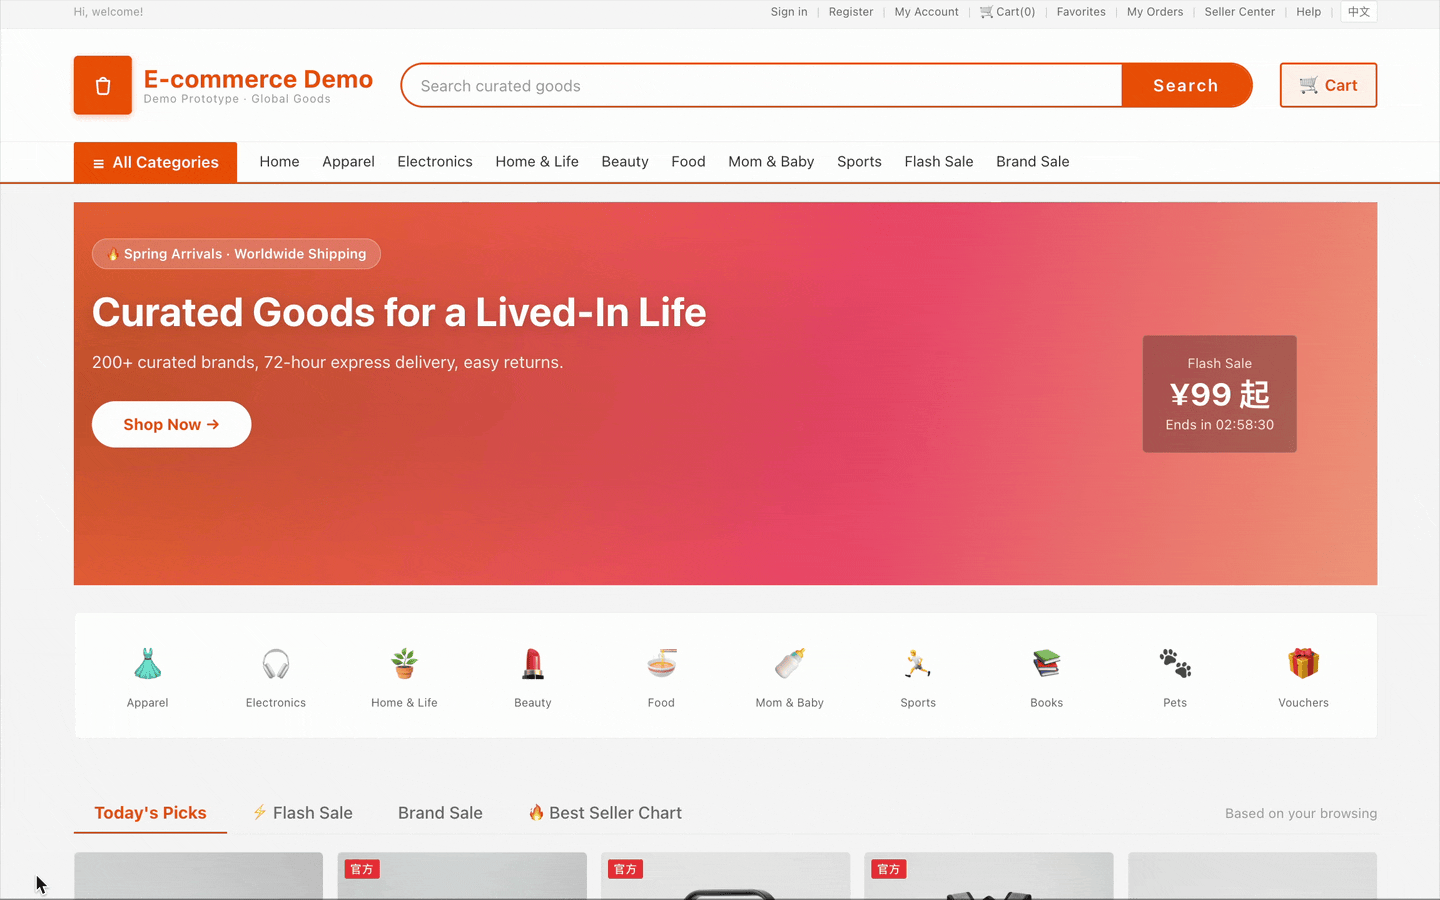The width and height of the screenshot is (1440, 900).
Task: Switch language with the 中文 toggle
Action: [x=1359, y=12]
